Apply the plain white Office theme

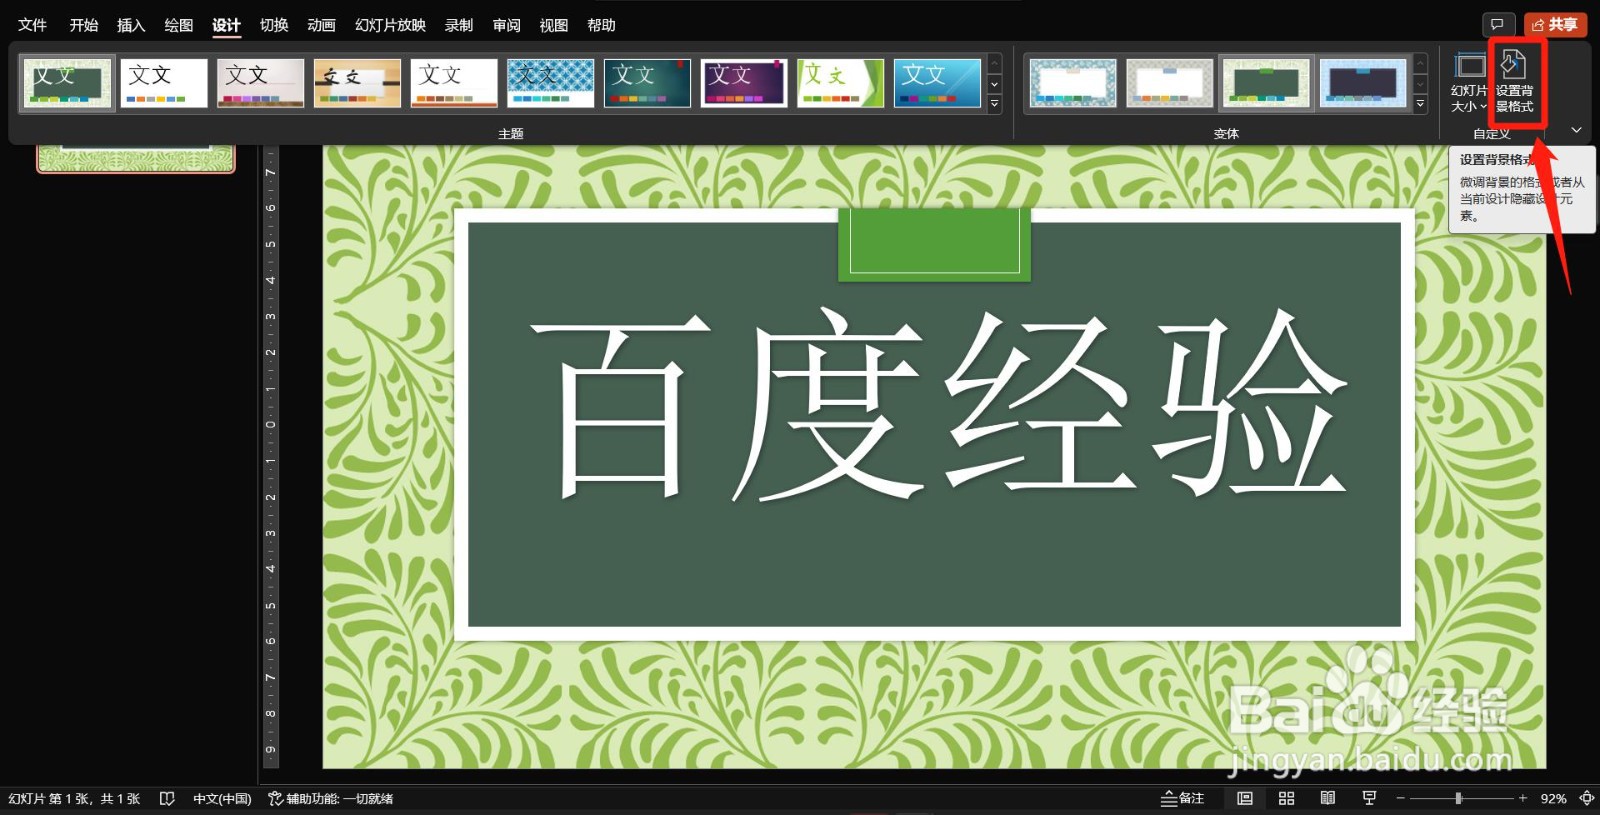[164, 83]
